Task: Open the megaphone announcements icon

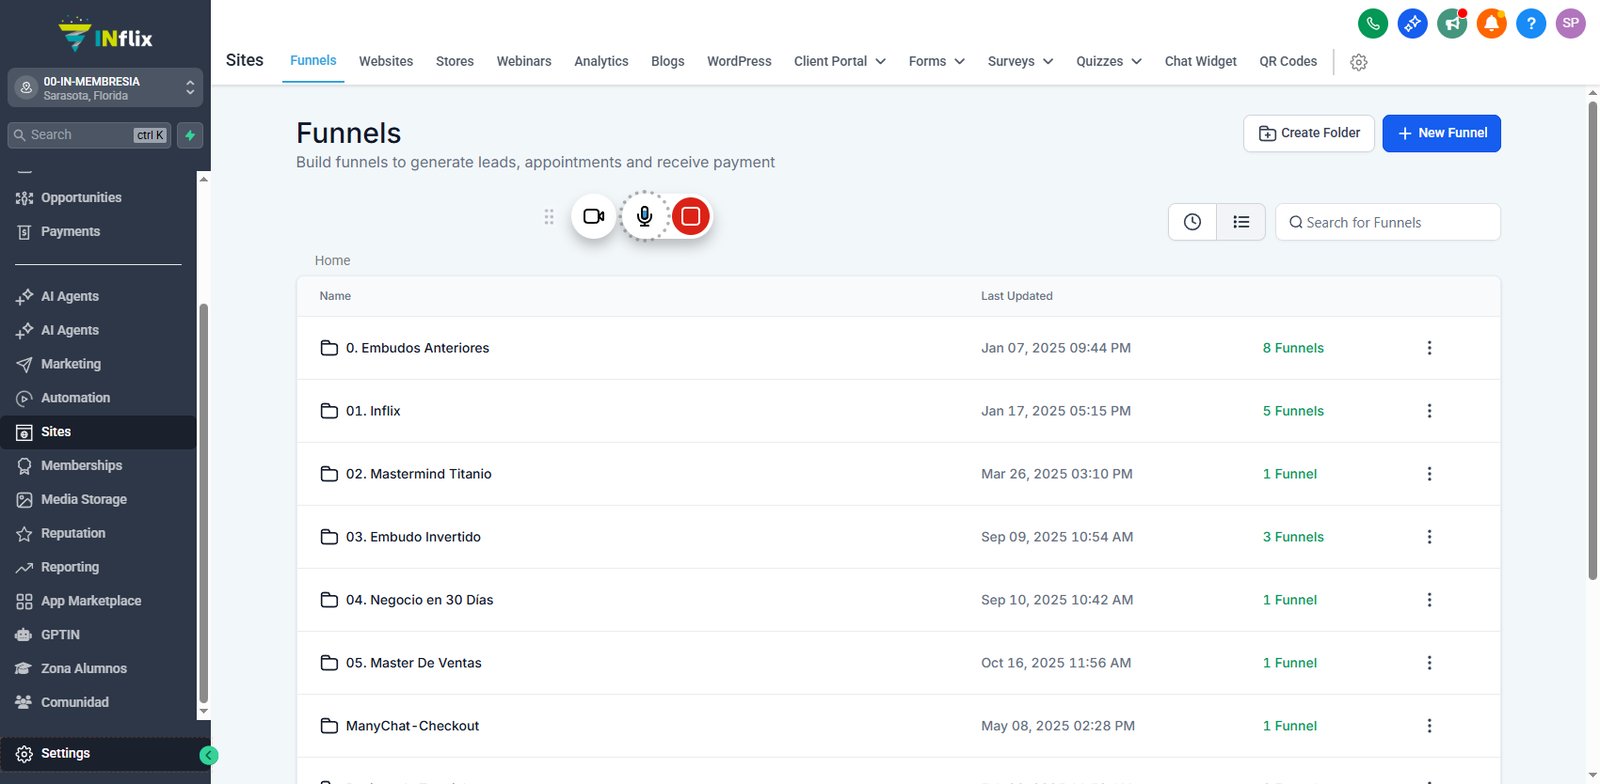Action: [1452, 23]
